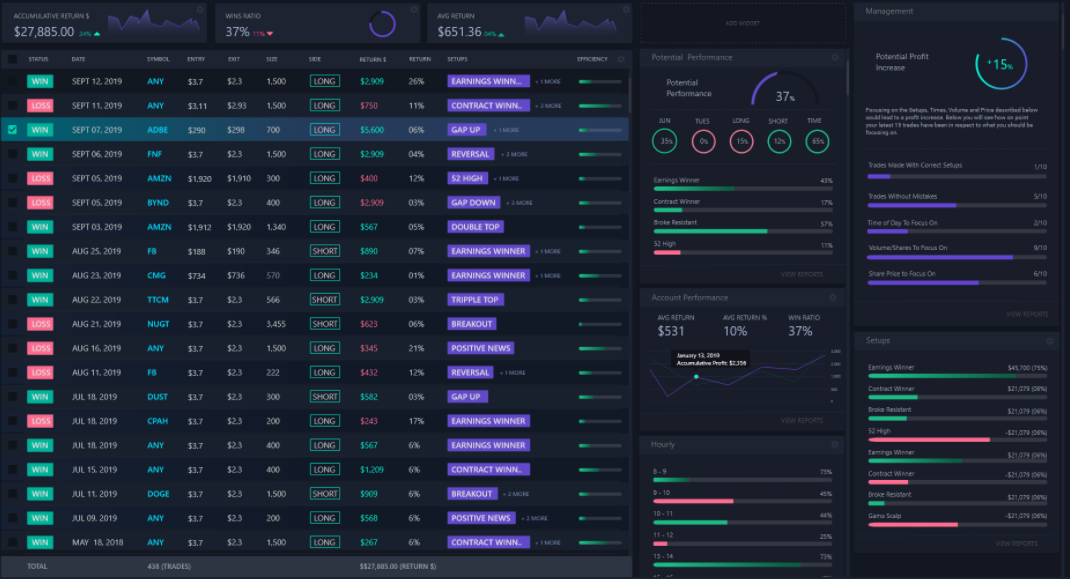Expand +2 MORE beside POSITIVE NEWS in JUL 09 row

[534, 518]
